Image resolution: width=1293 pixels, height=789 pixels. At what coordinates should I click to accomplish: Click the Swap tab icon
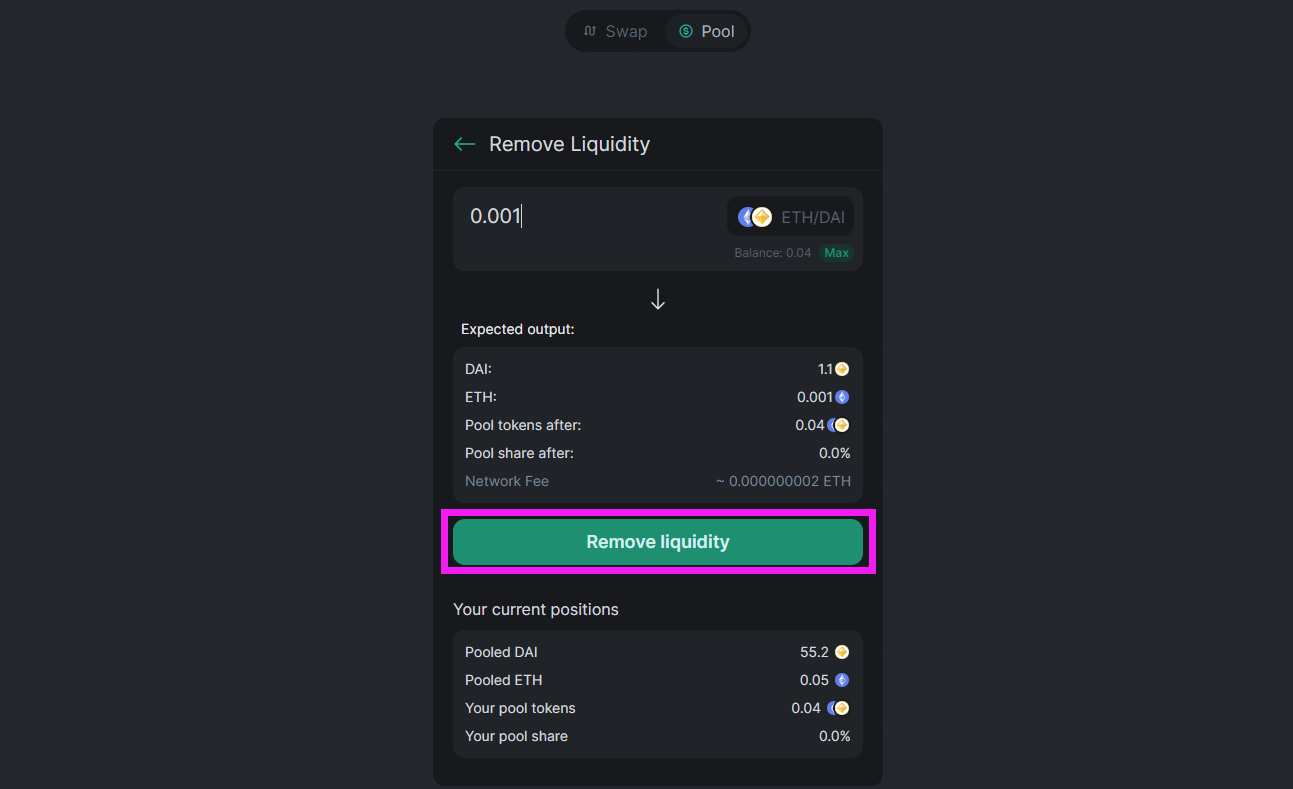(x=590, y=31)
